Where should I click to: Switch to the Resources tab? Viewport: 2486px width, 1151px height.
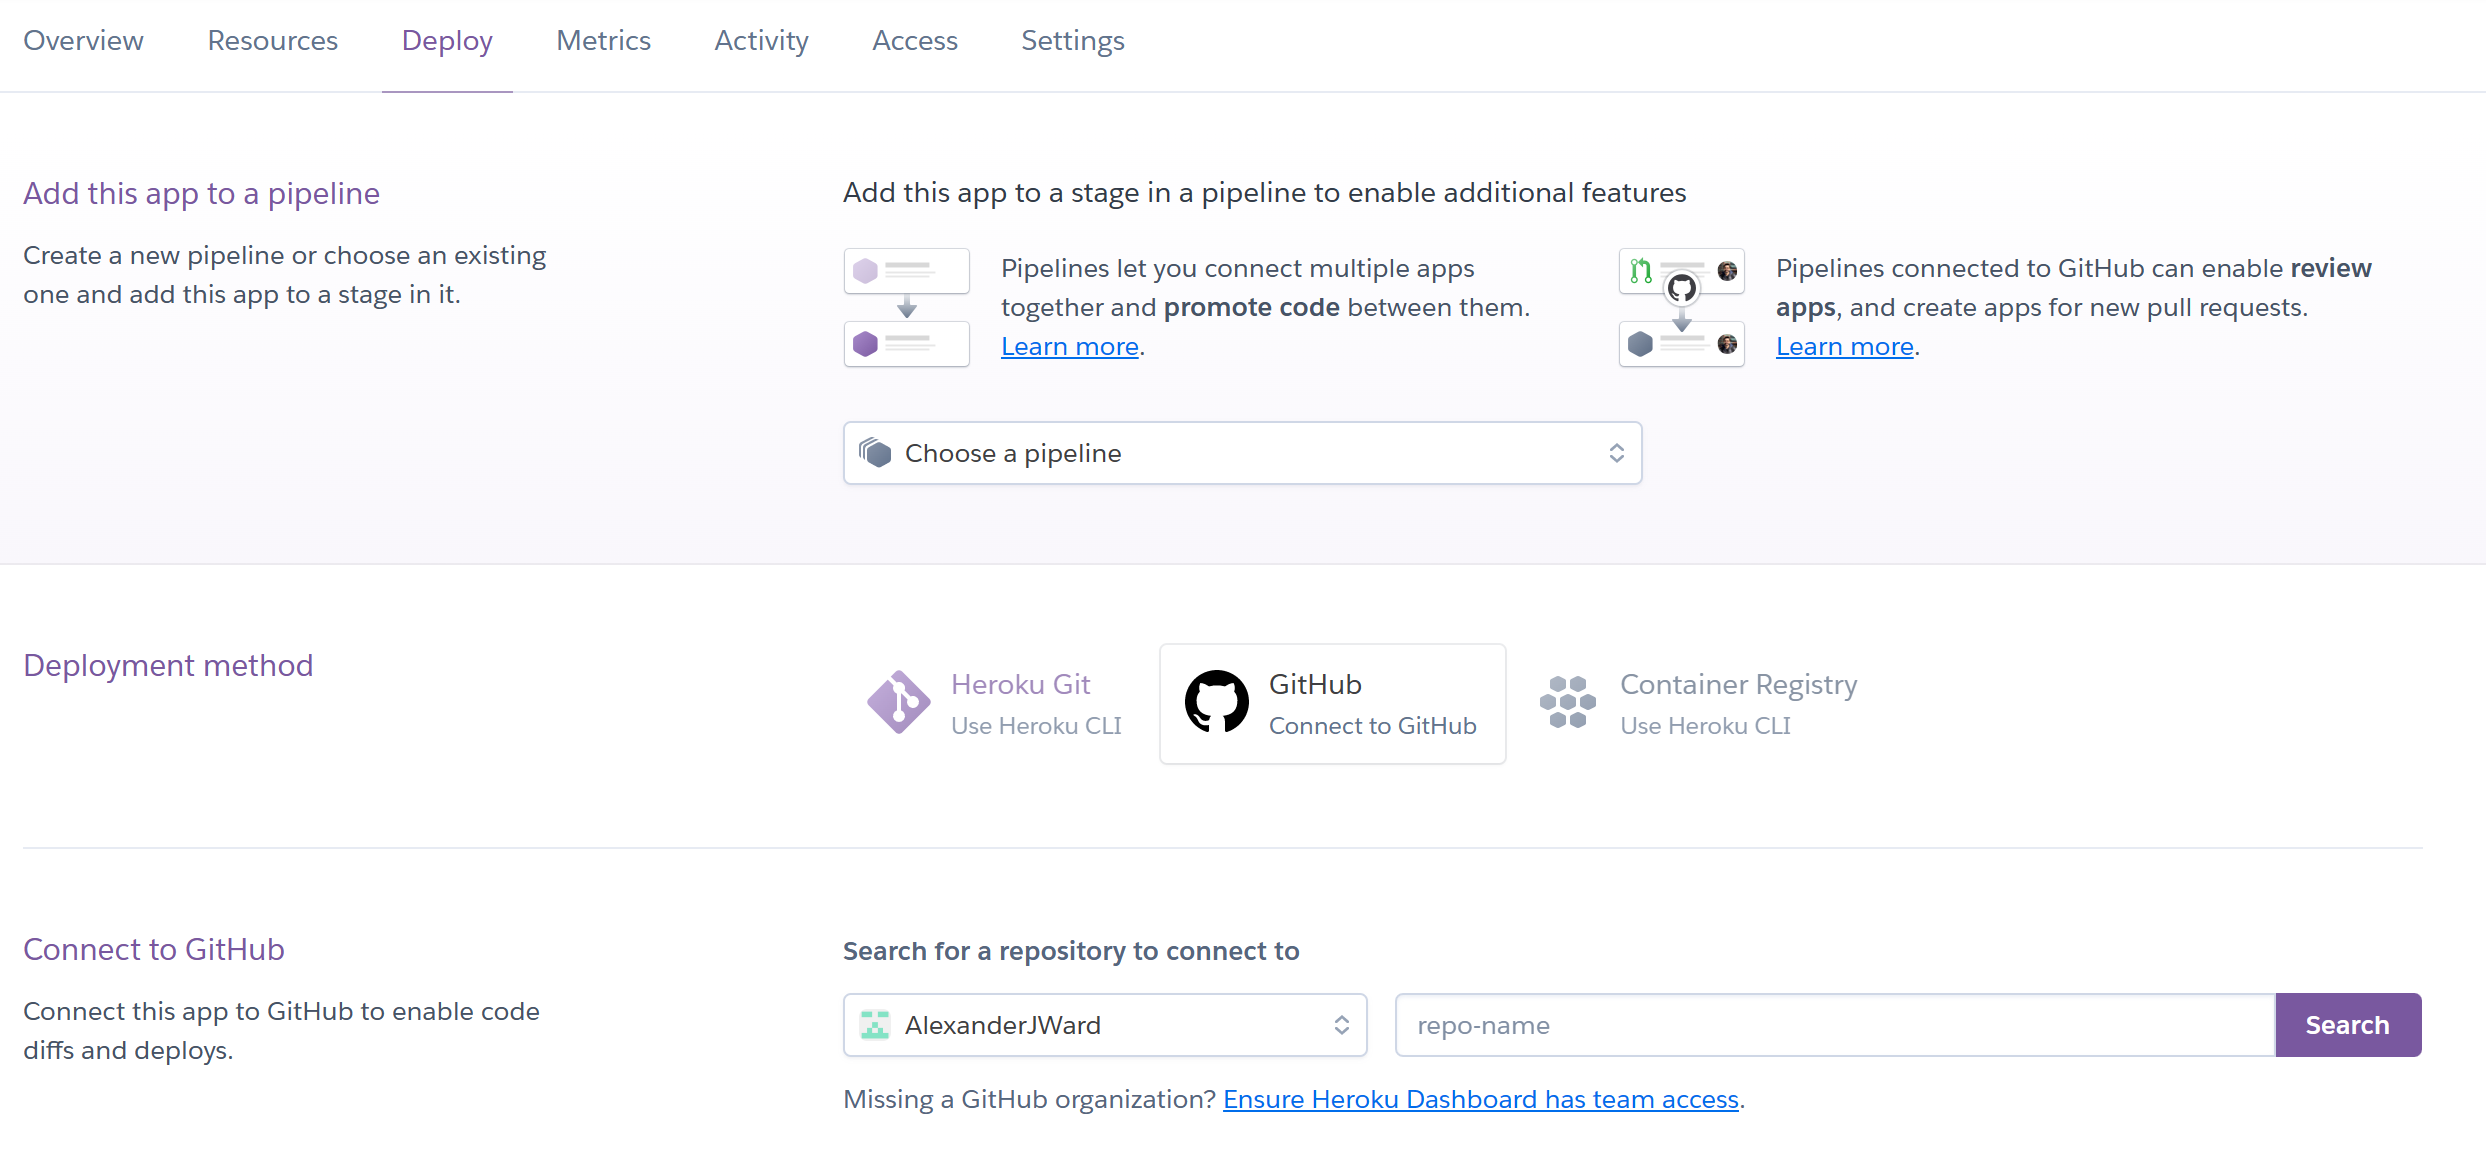click(x=272, y=41)
